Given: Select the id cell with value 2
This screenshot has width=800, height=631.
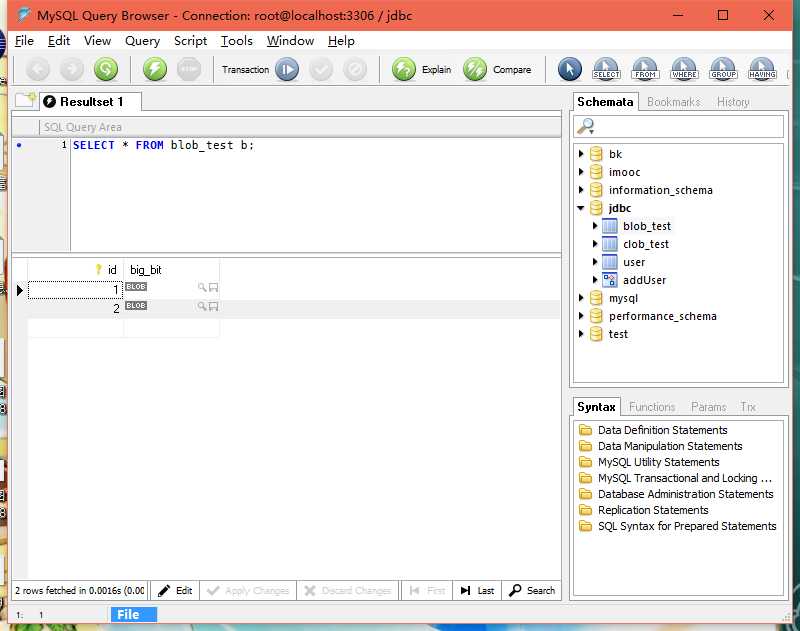Looking at the screenshot, I should [76, 308].
